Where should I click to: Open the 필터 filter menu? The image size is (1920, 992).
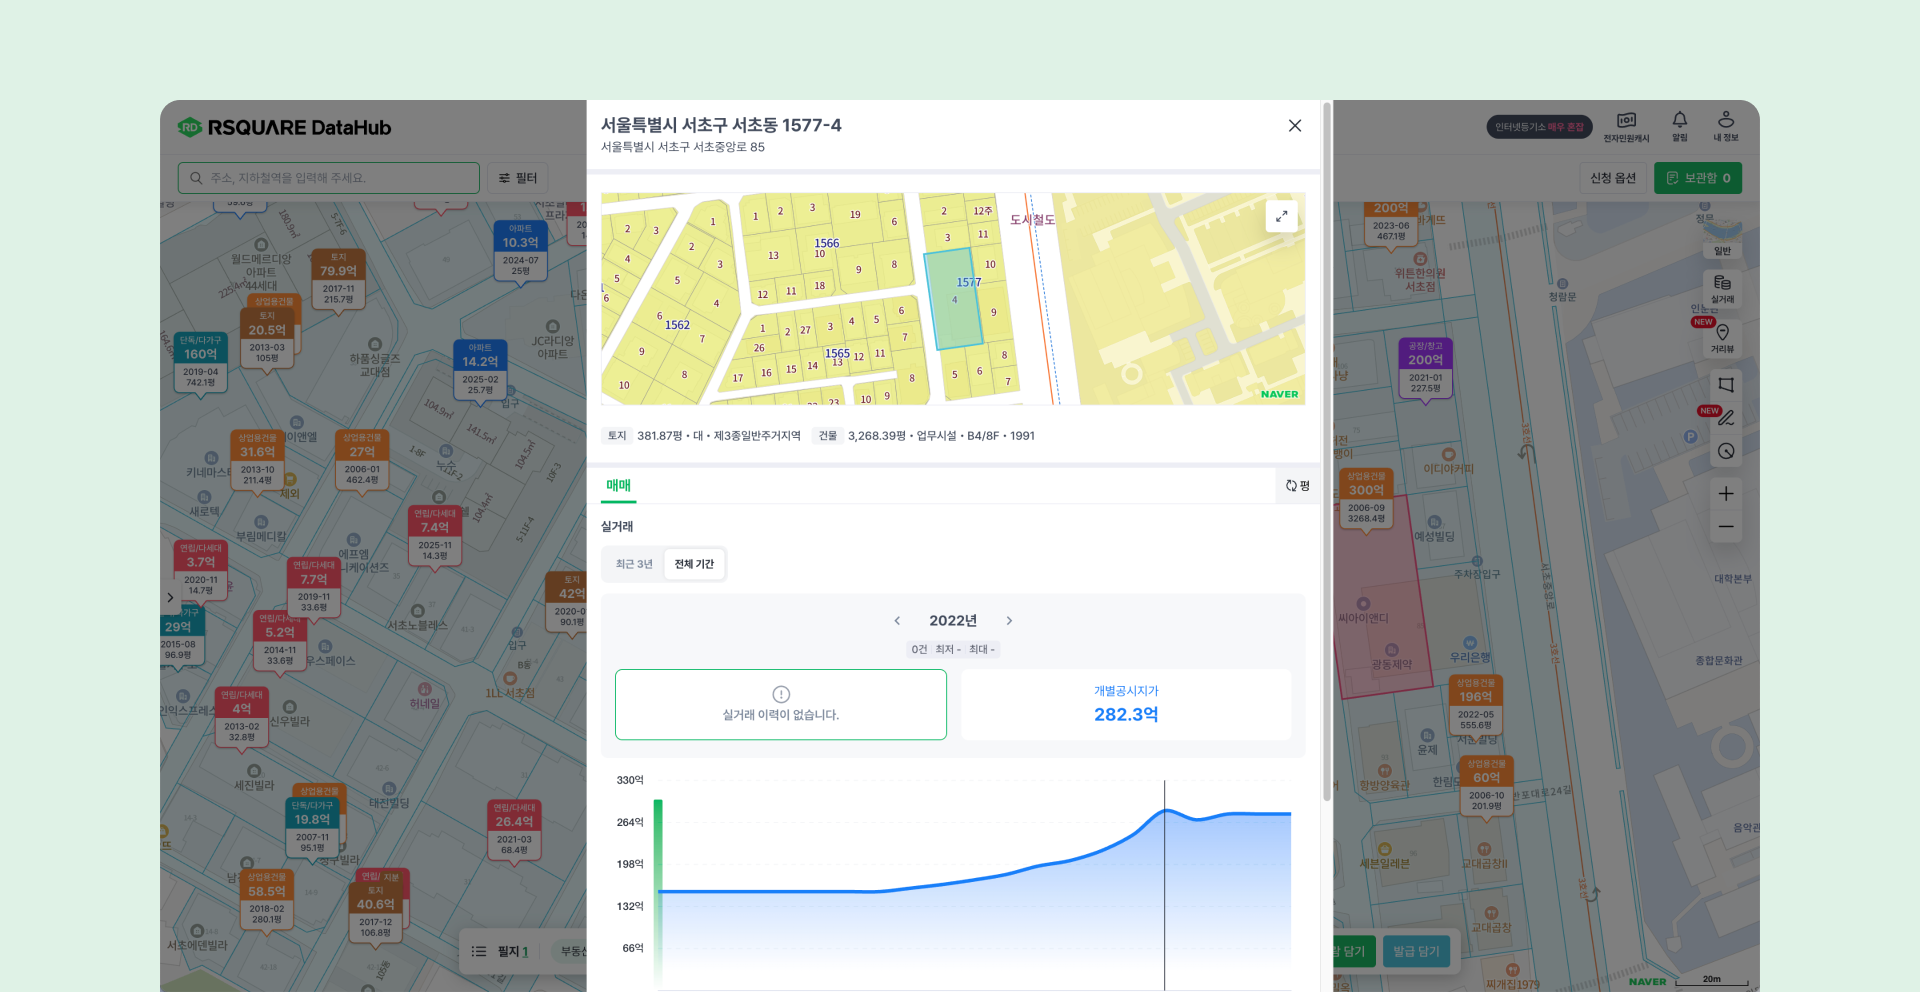(x=518, y=178)
